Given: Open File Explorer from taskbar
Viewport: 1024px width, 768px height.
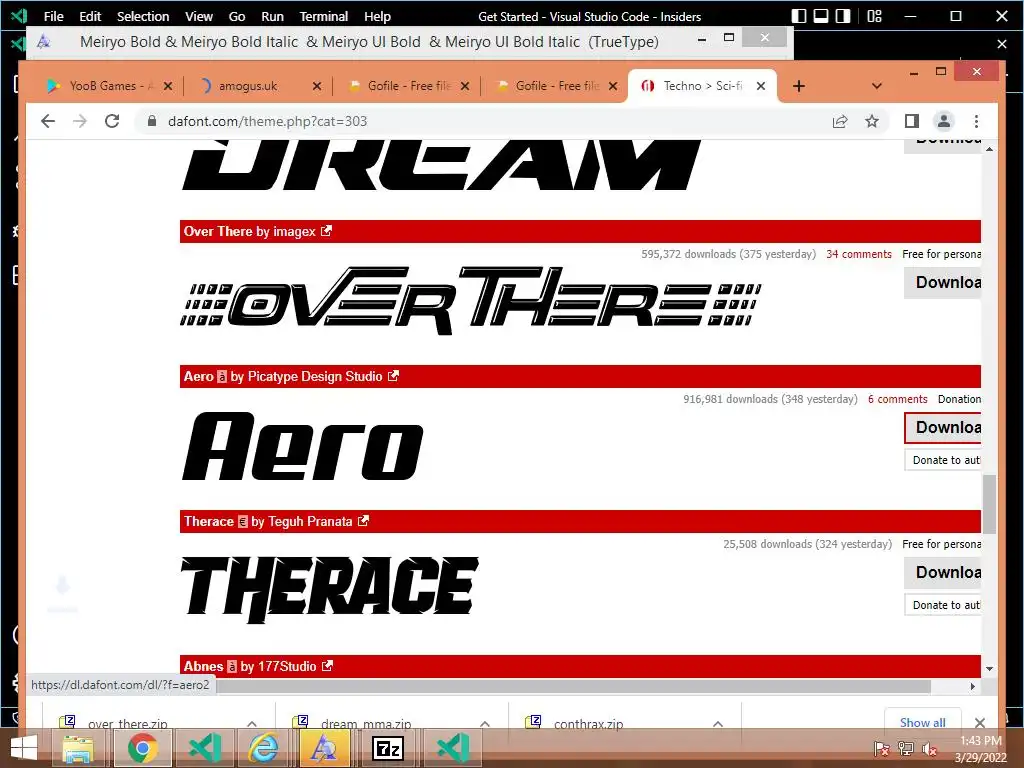Looking at the screenshot, I should 78,748.
